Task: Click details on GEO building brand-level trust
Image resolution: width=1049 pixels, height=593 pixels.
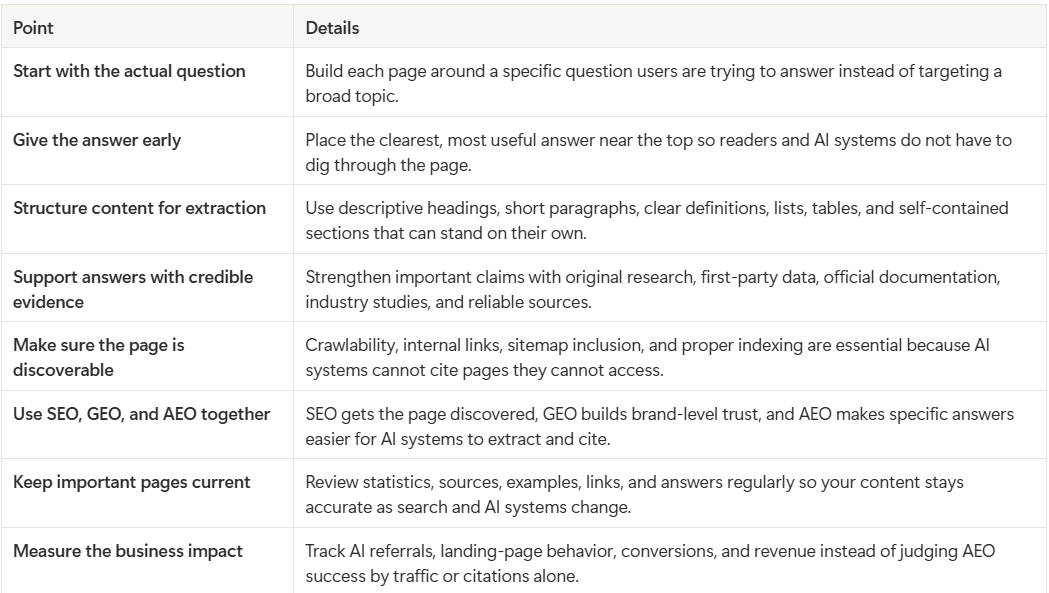Action: pos(660,426)
